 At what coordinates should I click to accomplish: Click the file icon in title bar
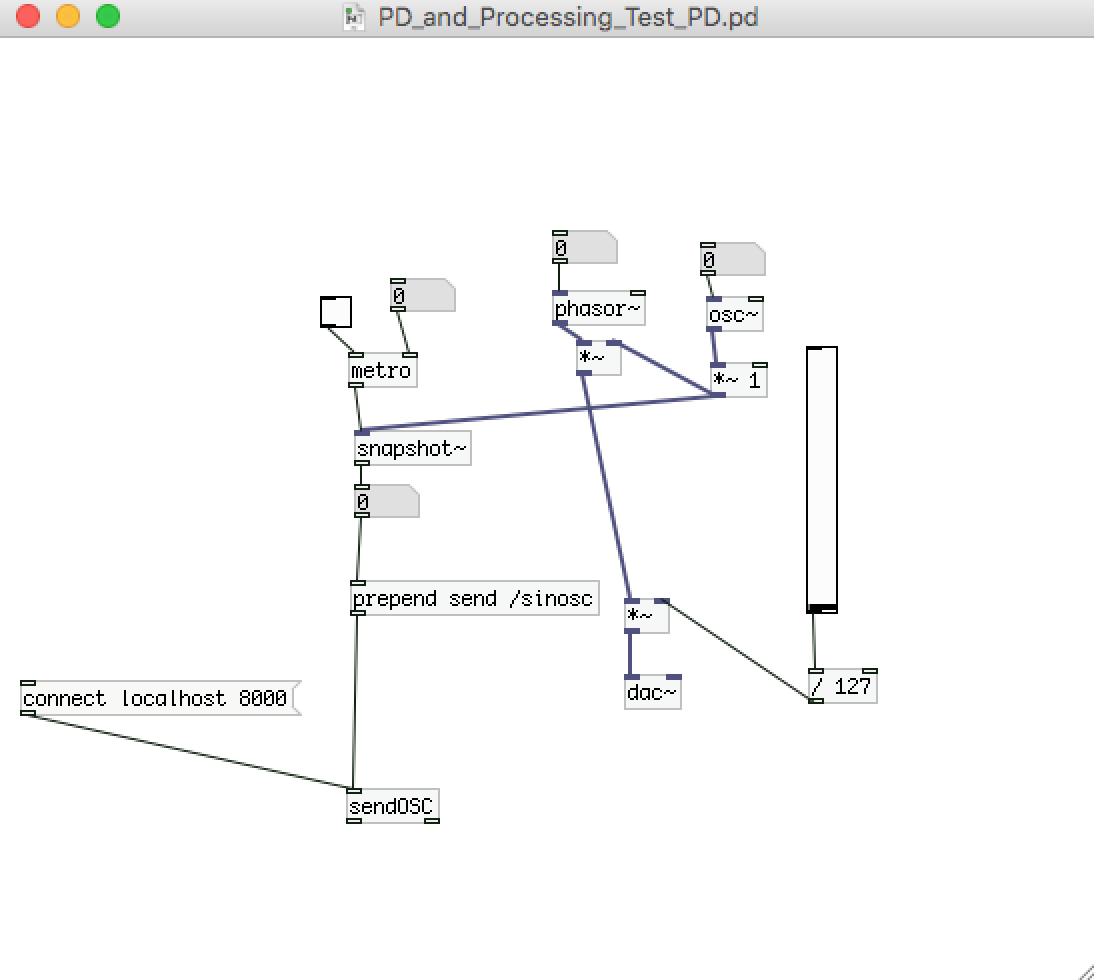point(354,17)
